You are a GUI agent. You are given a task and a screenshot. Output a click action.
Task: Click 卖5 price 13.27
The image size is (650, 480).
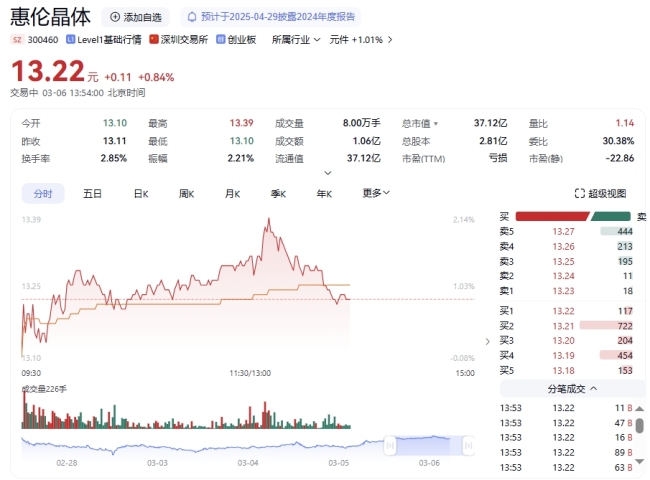(563, 232)
